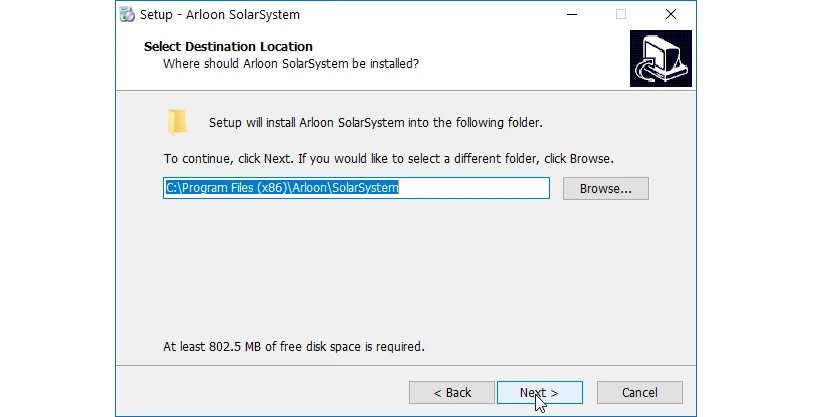Click the wizard computer image in header
The width and height of the screenshot is (840, 417).
click(x=661, y=58)
